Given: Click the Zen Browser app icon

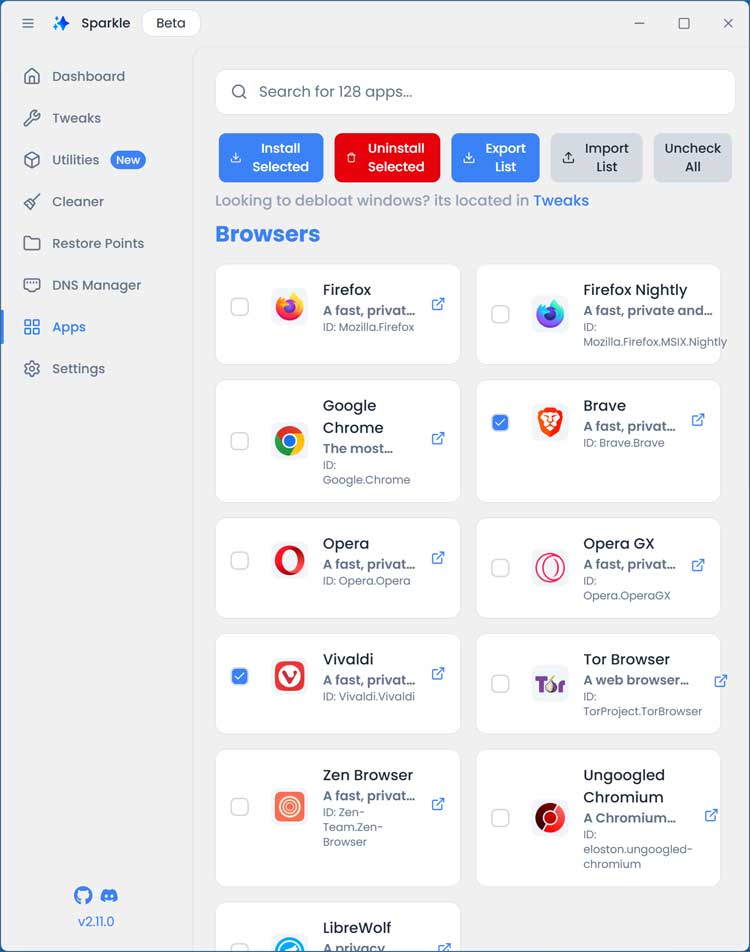Looking at the screenshot, I should click(x=289, y=807).
